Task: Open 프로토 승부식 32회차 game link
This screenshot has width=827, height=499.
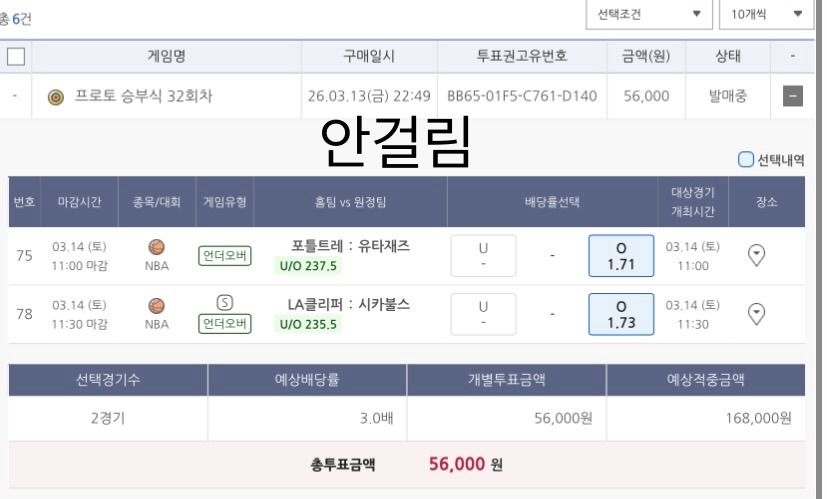Action: point(144,97)
